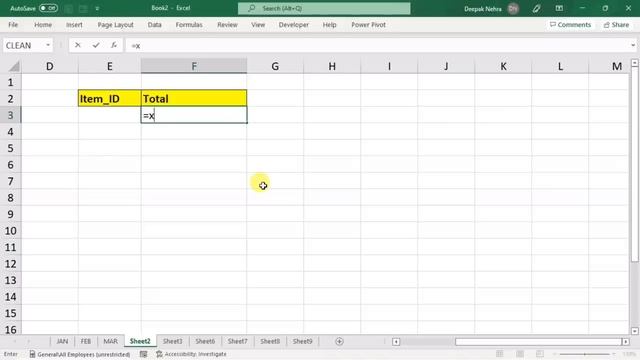The width and height of the screenshot is (640, 360).
Task: Click the Select All corner triangle
Action: pyautogui.click(x=14, y=66)
